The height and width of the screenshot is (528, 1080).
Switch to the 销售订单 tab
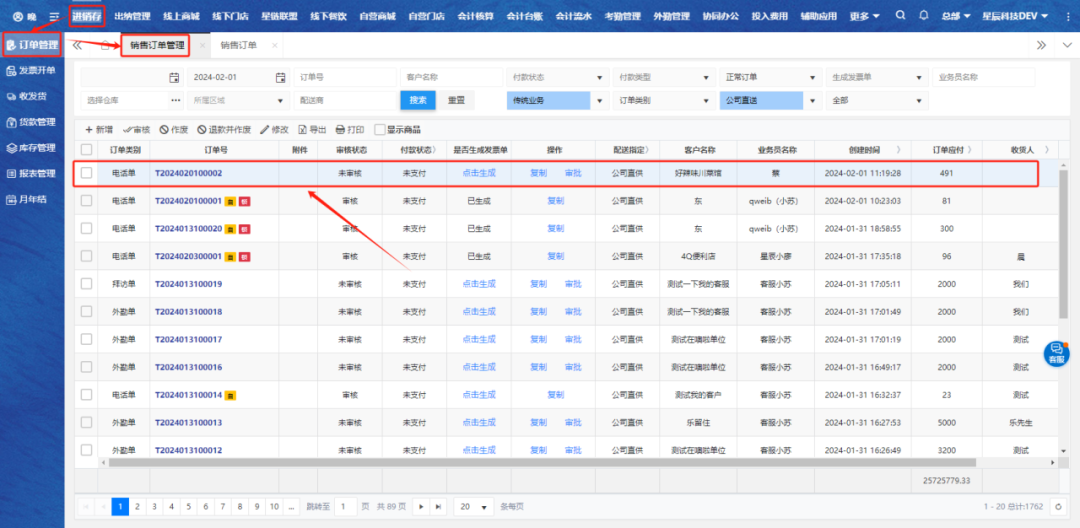pos(238,46)
